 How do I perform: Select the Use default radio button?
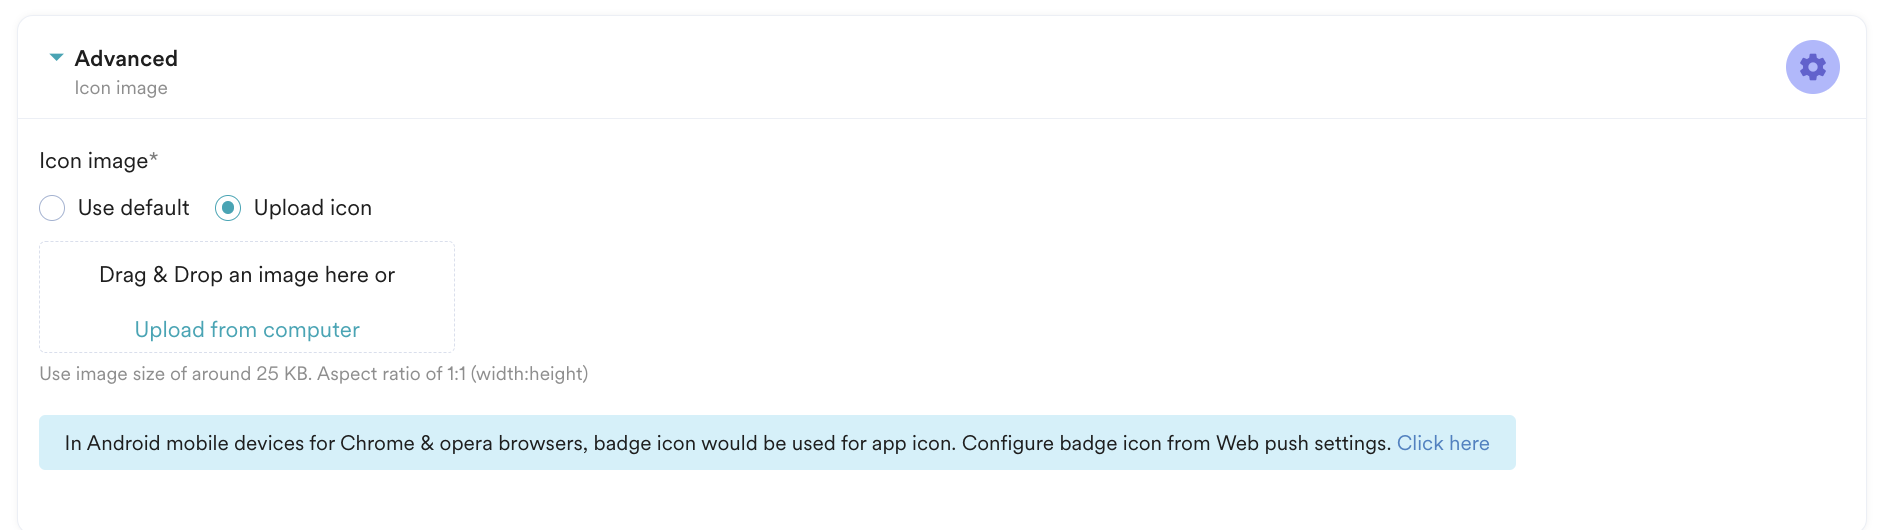coord(52,208)
